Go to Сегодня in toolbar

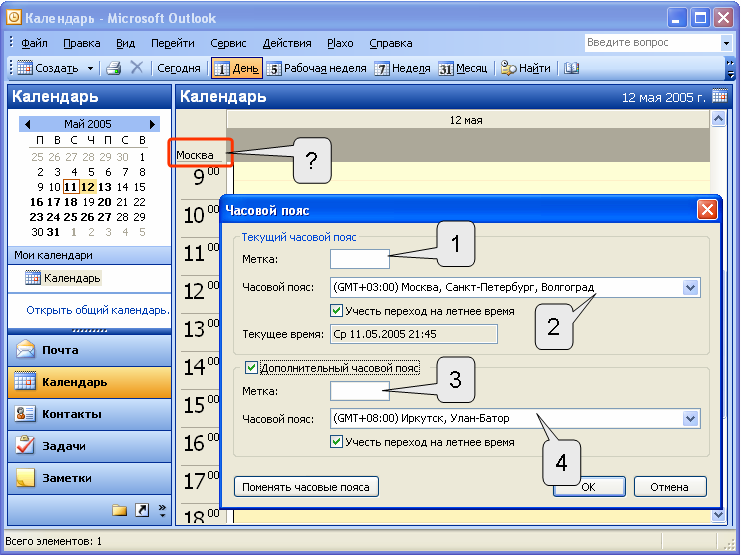(x=179, y=69)
